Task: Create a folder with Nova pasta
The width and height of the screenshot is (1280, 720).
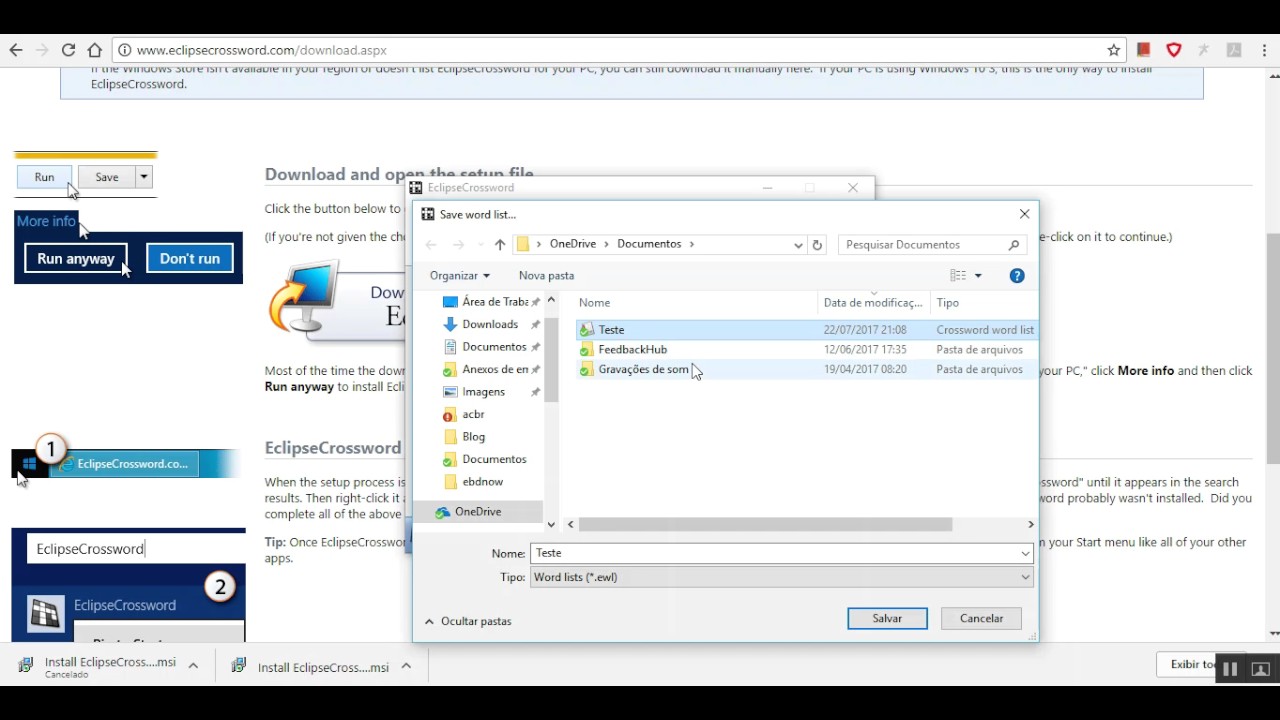Action: 546,276
